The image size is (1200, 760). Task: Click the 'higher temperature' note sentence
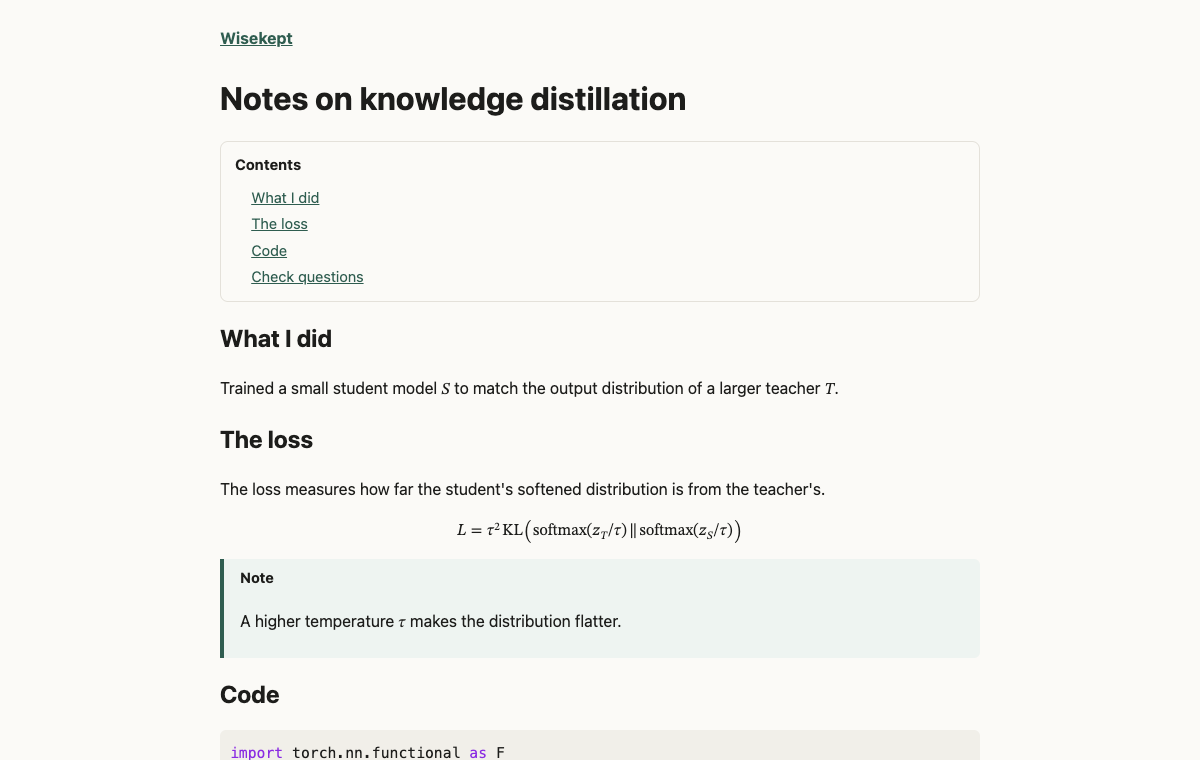(x=431, y=621)
